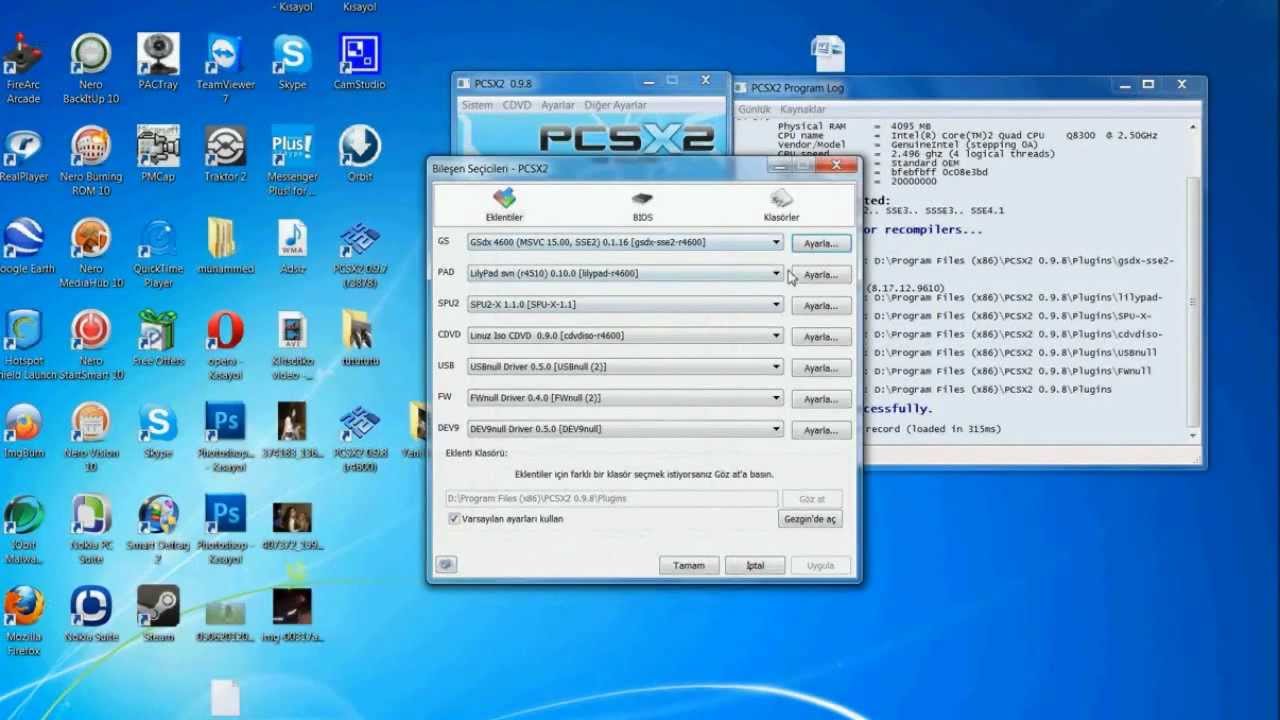Open Günlük menu in Program Log

coord(754,108)
